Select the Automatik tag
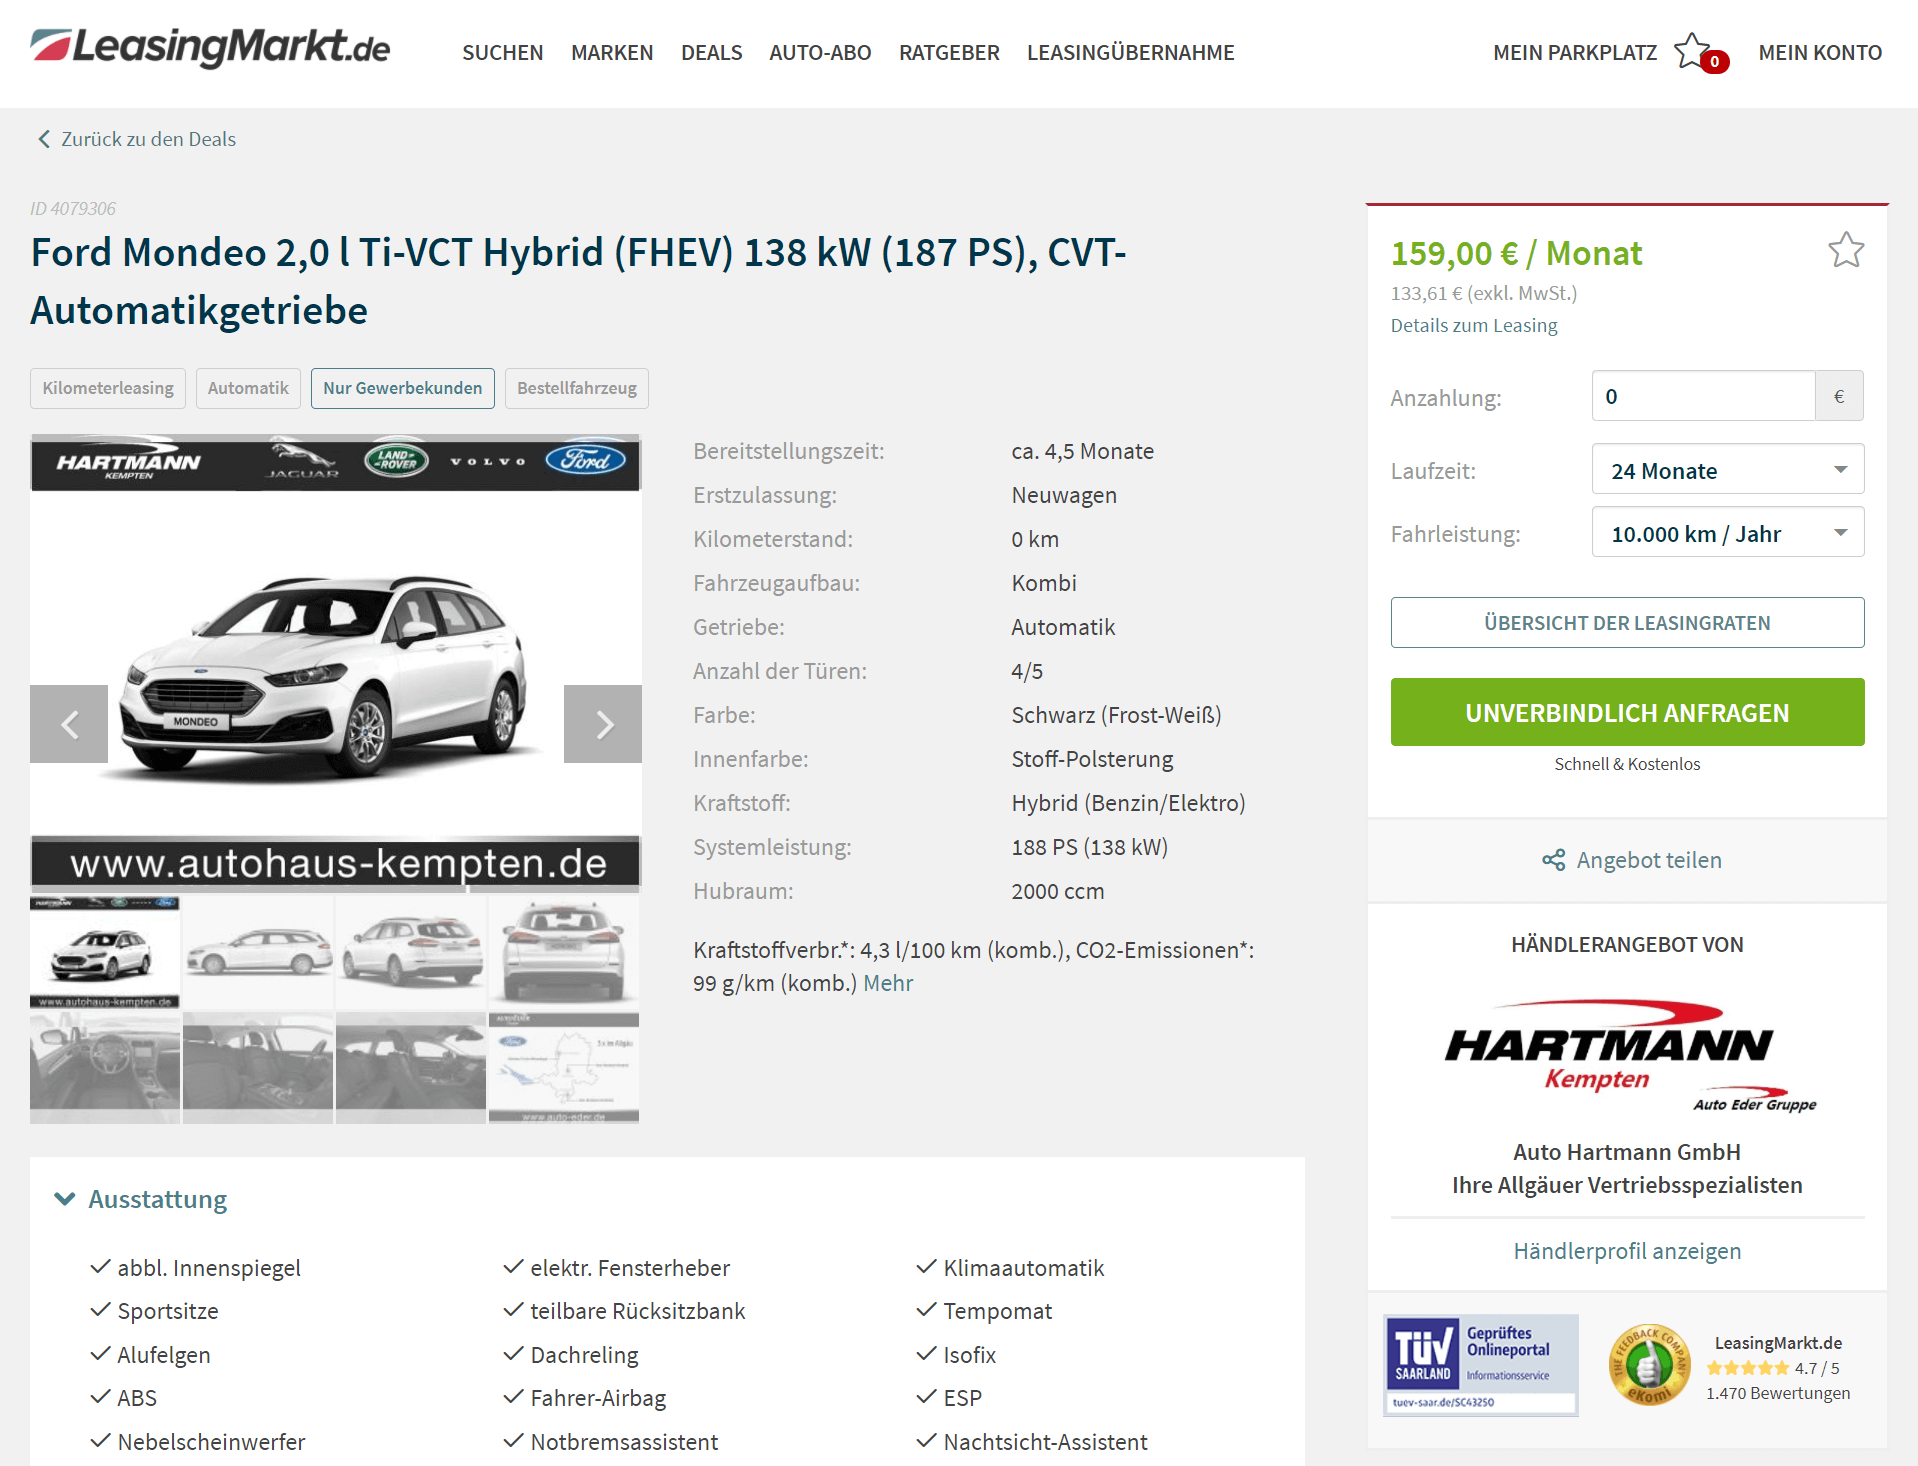Image resolution: width=1918 pixels, height=1466 pixels. (x=248, y=388)
